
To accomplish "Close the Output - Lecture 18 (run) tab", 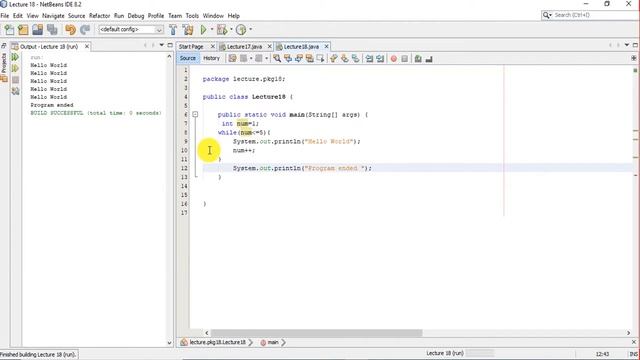I will 87,47.
